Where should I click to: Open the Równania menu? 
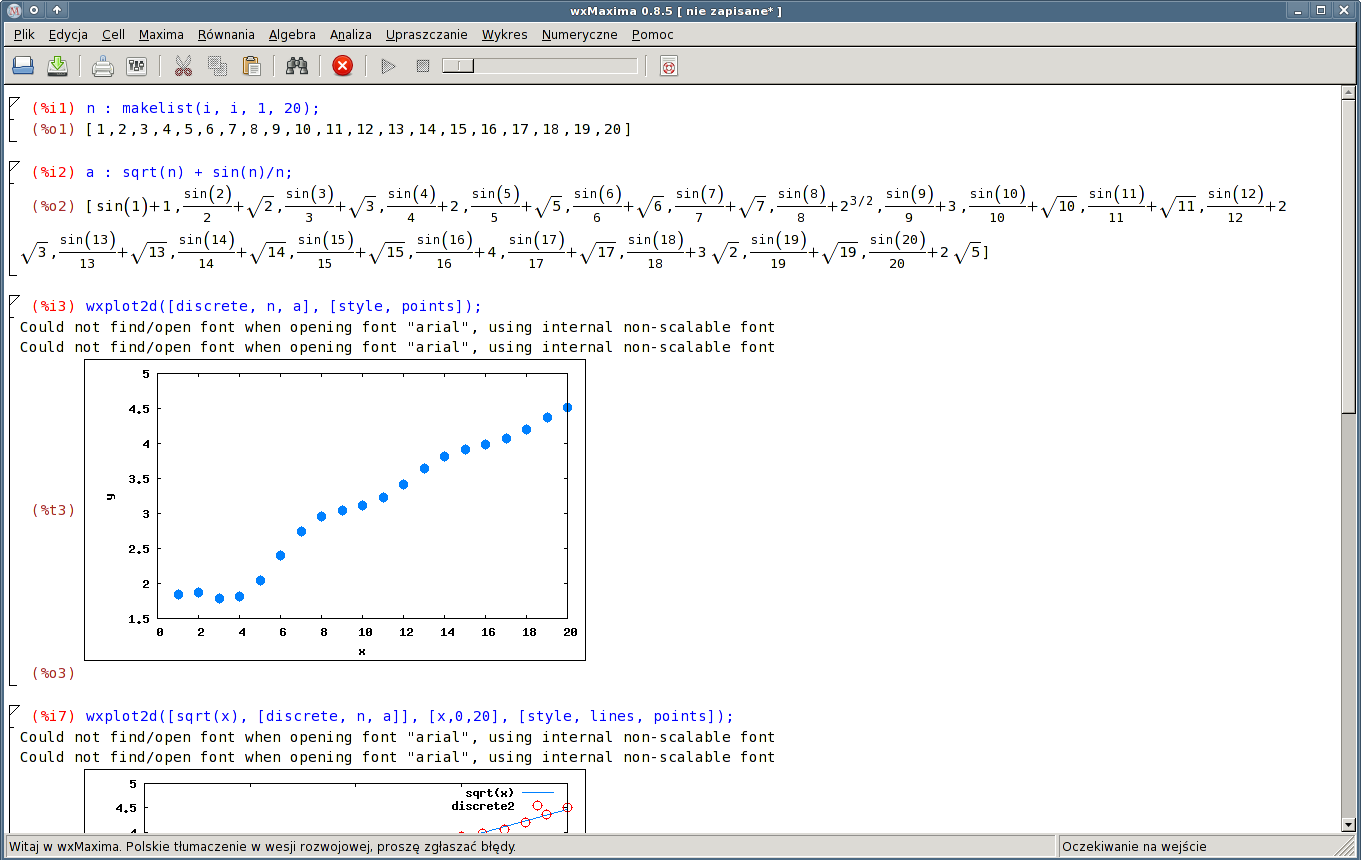click(226, 34)
